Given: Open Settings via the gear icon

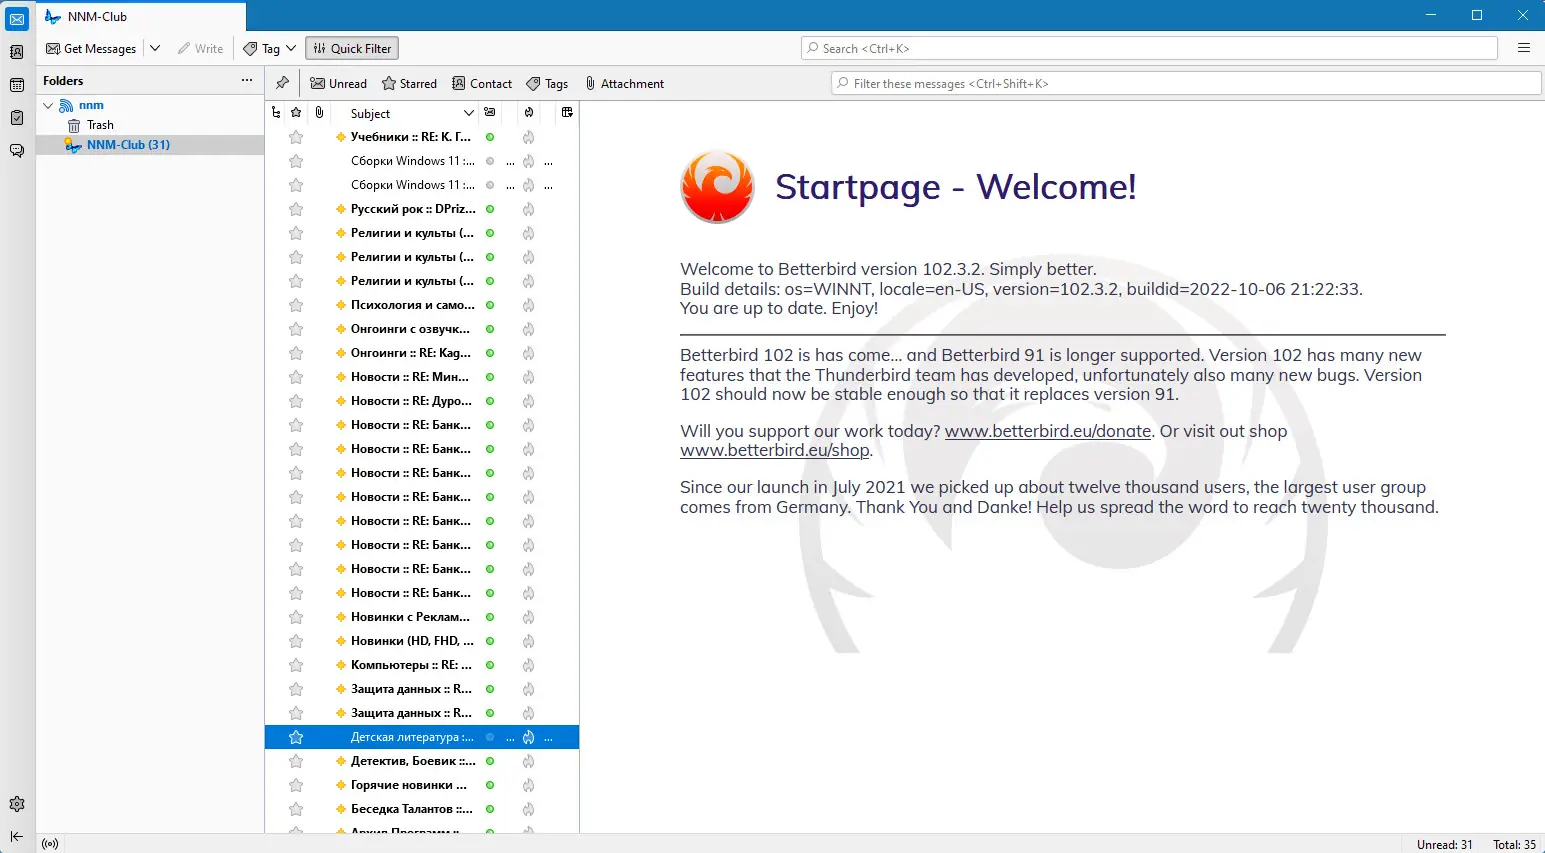Looking at the screenshot, I should (17, 804).
